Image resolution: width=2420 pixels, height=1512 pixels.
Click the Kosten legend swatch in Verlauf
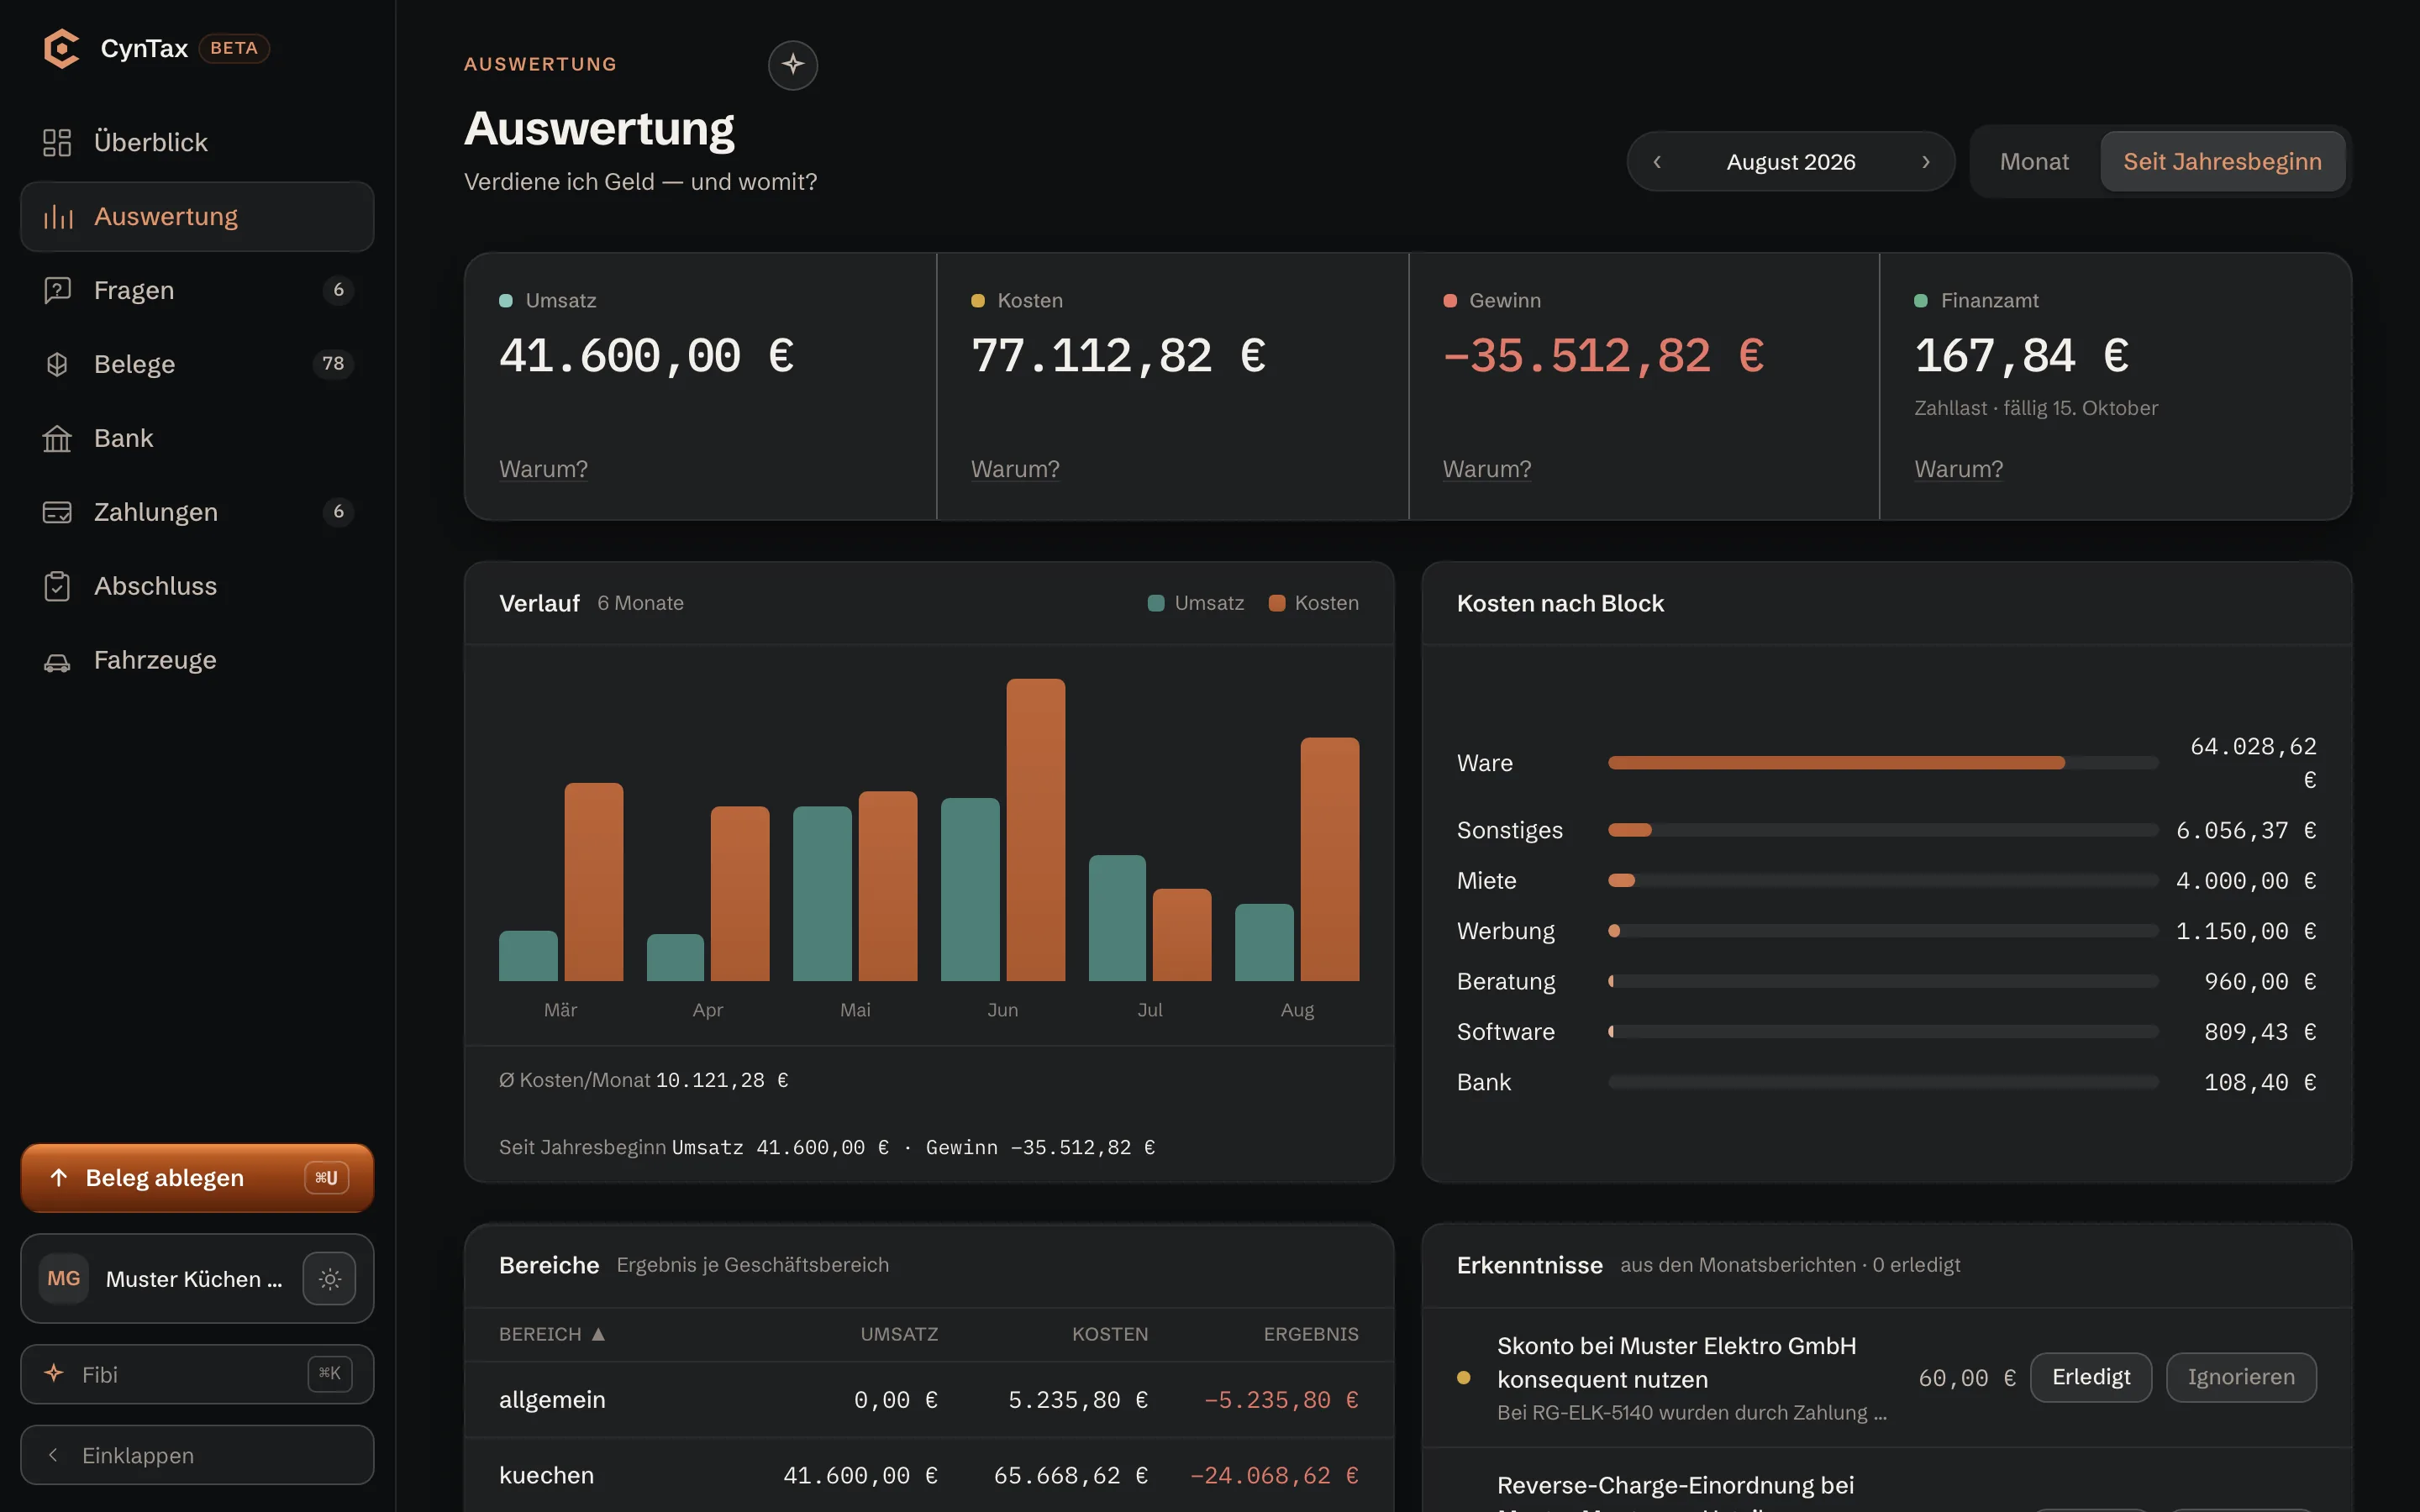pyautogui.click(x=1276, y=603)
